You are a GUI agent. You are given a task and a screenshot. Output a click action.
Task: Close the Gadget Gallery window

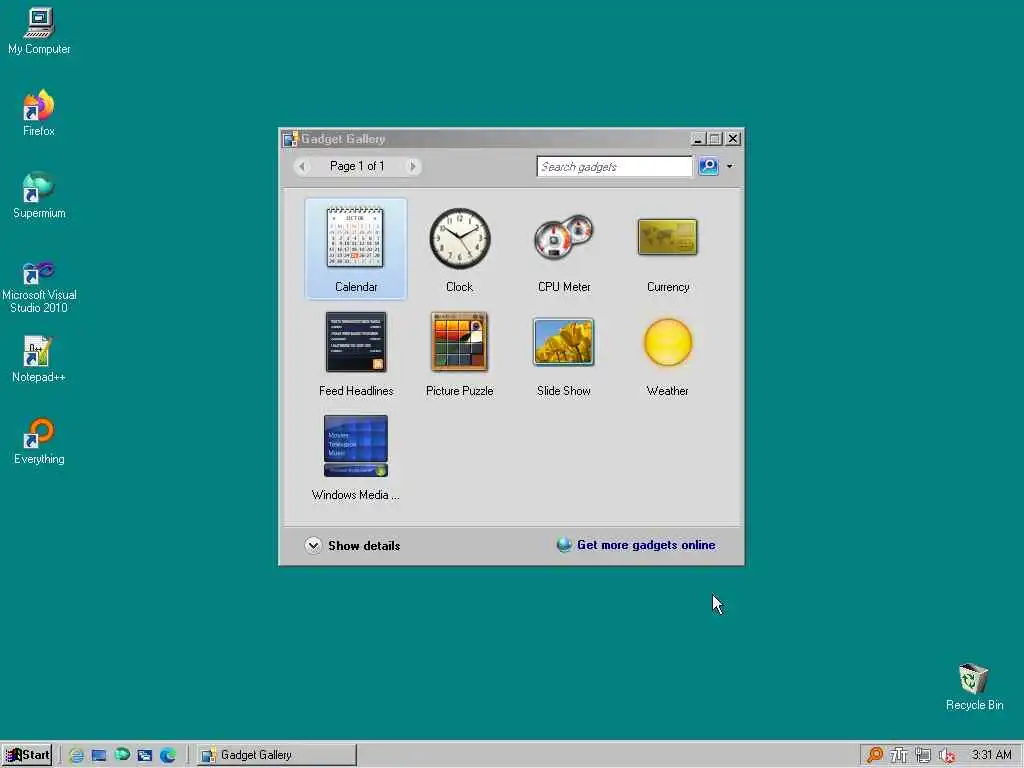(733, 138)
